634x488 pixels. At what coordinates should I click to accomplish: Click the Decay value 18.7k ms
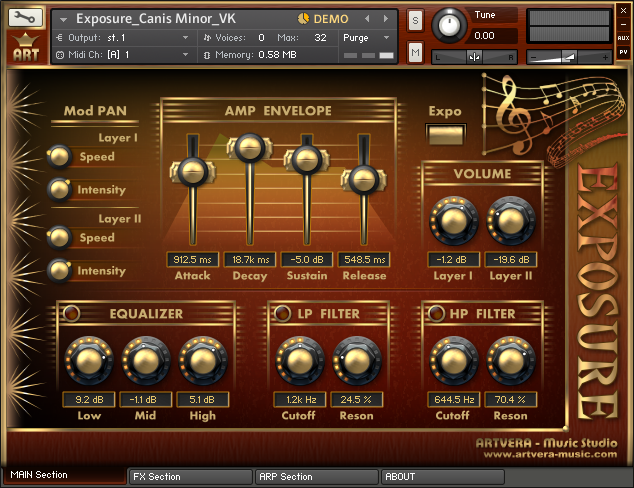click(250, 259)
